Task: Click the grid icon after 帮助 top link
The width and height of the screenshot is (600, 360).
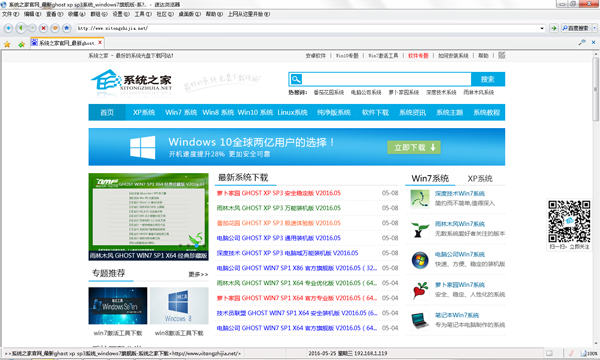Action: coord(502,55)
